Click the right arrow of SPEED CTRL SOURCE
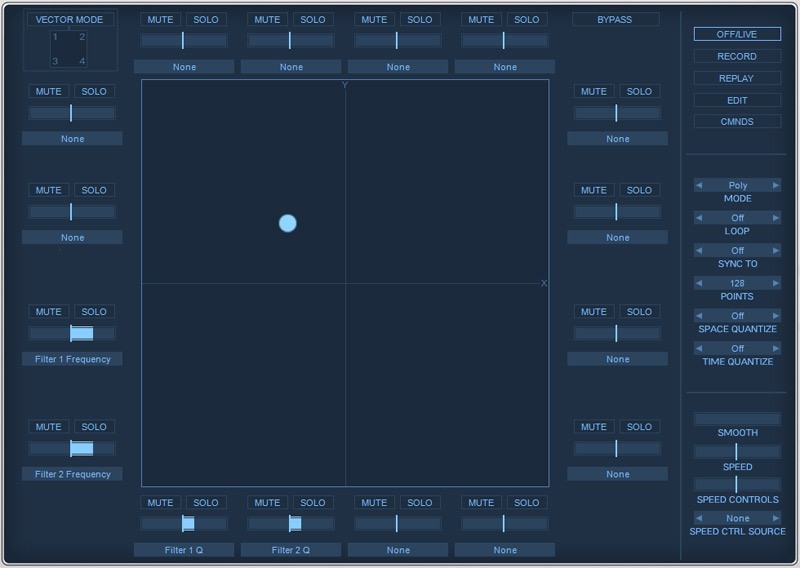The image size is (800, 568). point(776,518)
